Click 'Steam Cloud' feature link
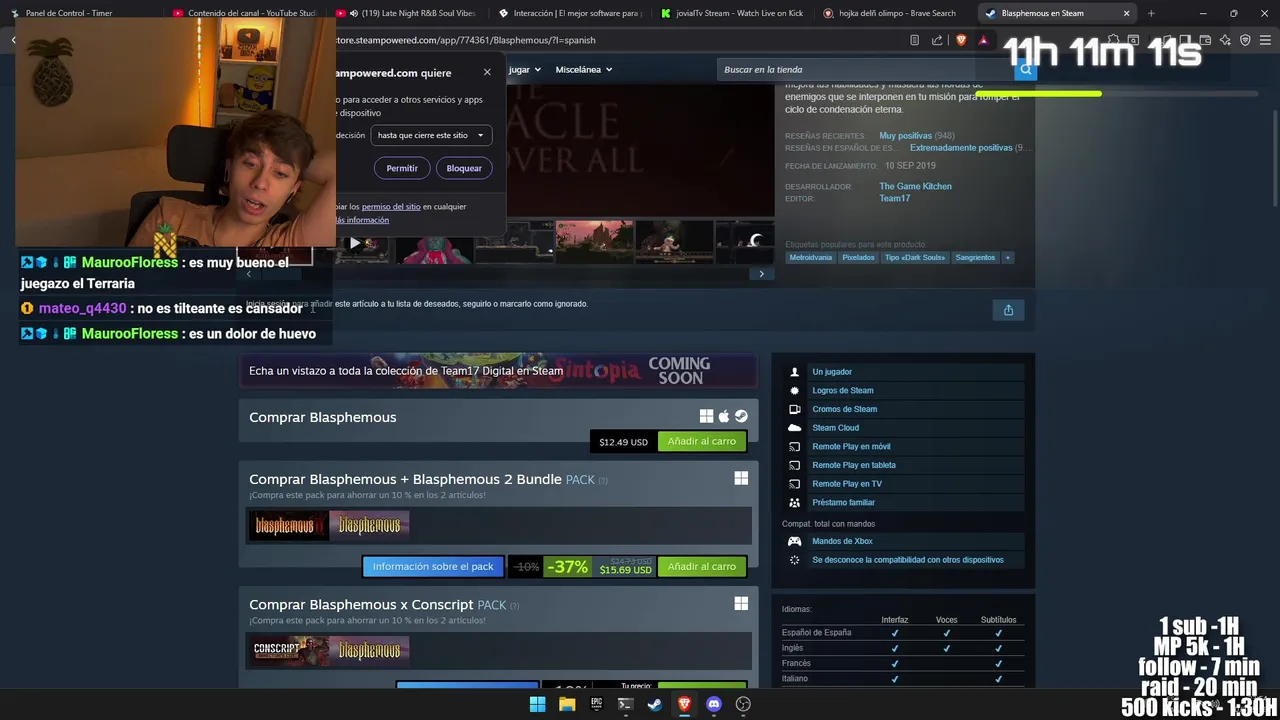 [835, 428]
